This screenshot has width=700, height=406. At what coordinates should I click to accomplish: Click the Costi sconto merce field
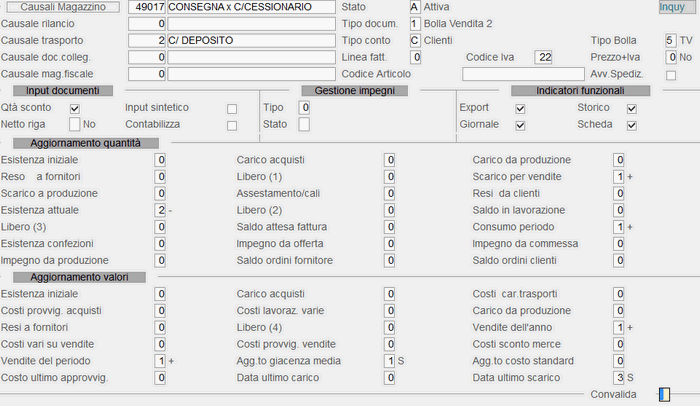point(619,344)
